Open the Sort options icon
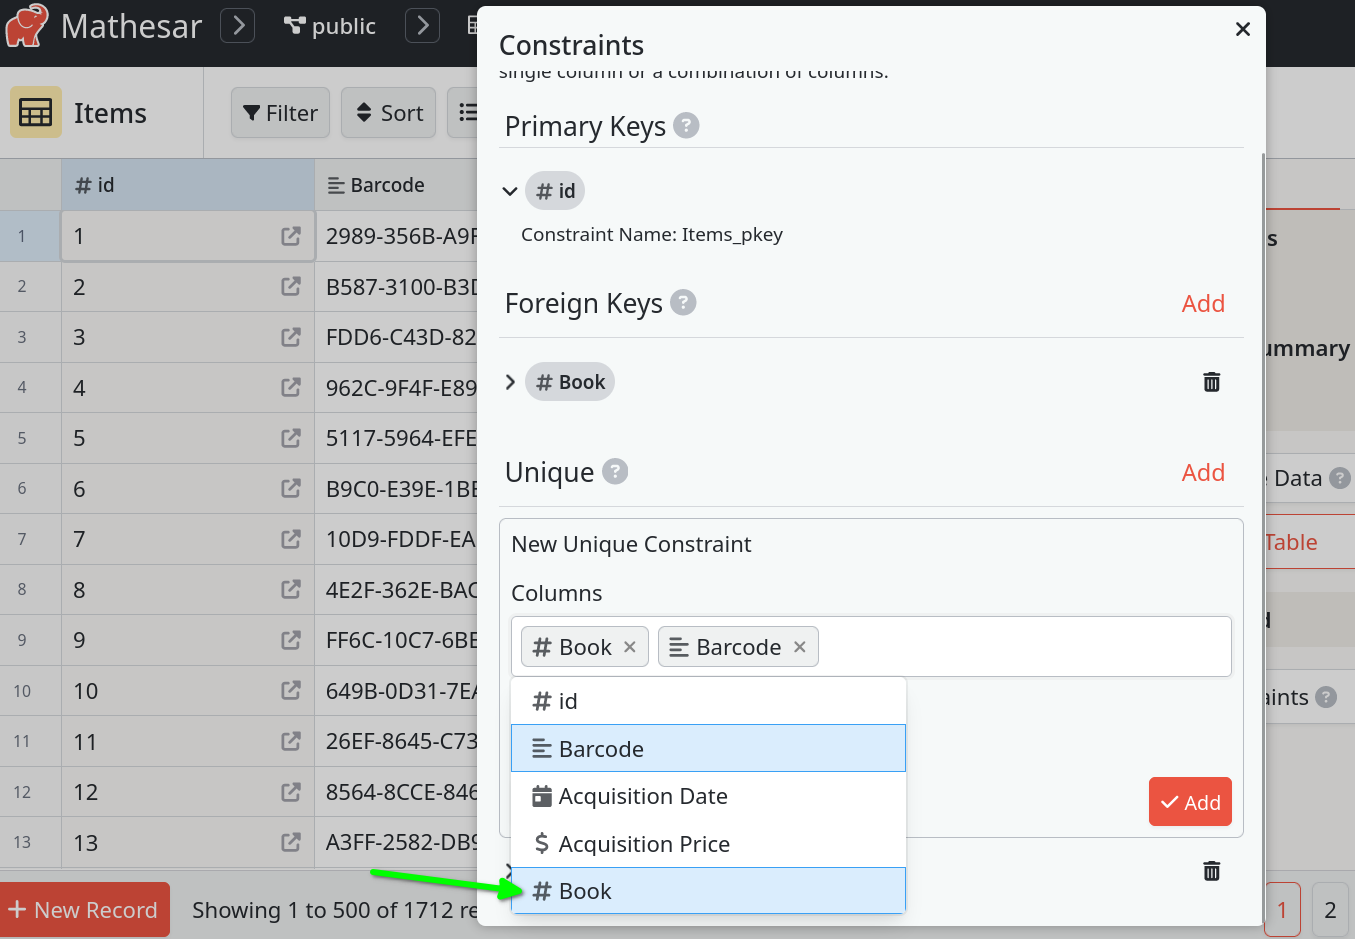The image size is (1355, 939). [x=388, y=112]
